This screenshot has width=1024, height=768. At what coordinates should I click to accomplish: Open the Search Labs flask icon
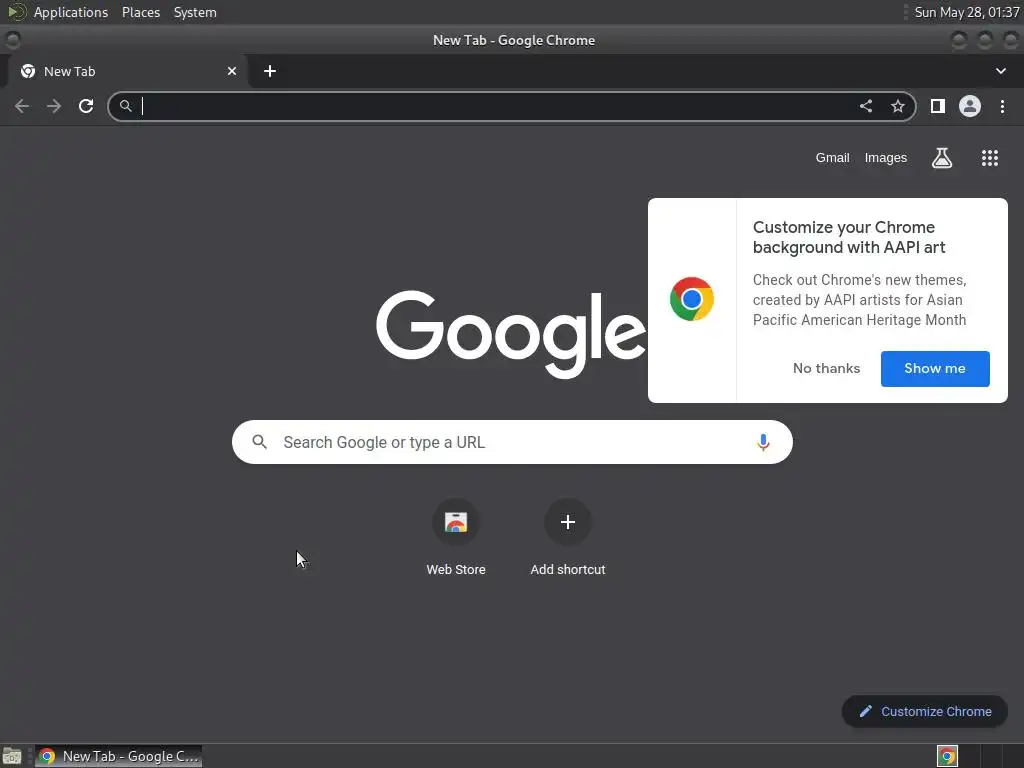942,158
